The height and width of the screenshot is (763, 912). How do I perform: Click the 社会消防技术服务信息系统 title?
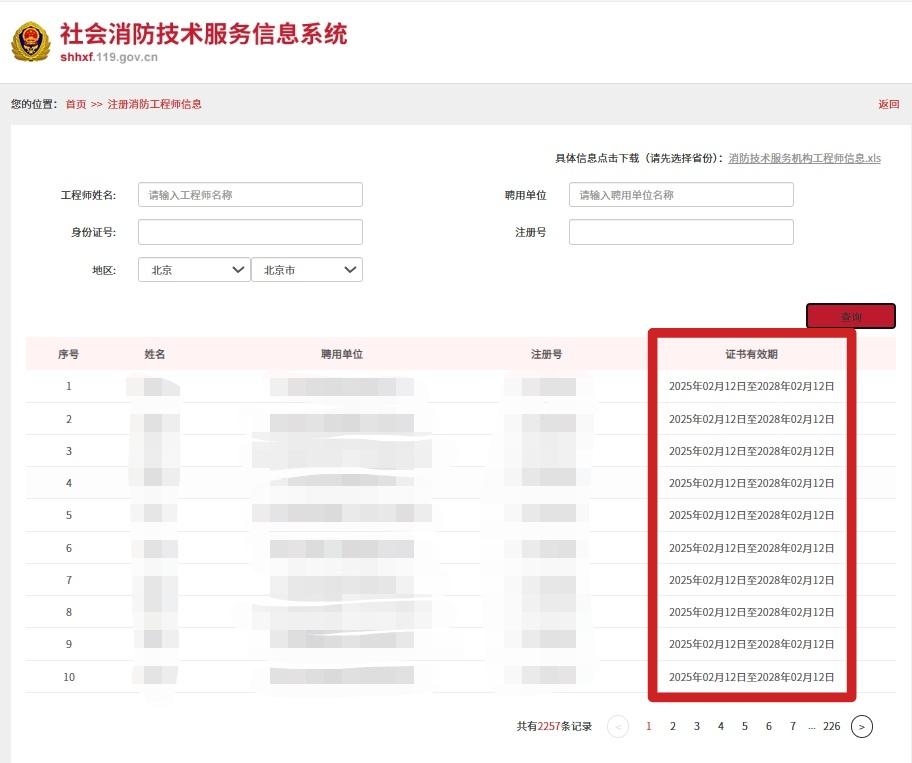coord(204,34)
